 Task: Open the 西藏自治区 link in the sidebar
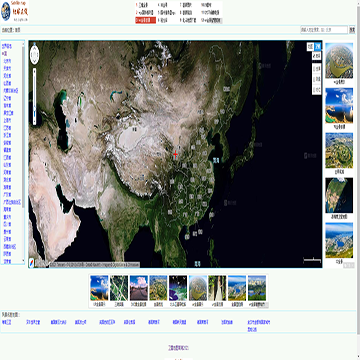[x=10, y=247]
